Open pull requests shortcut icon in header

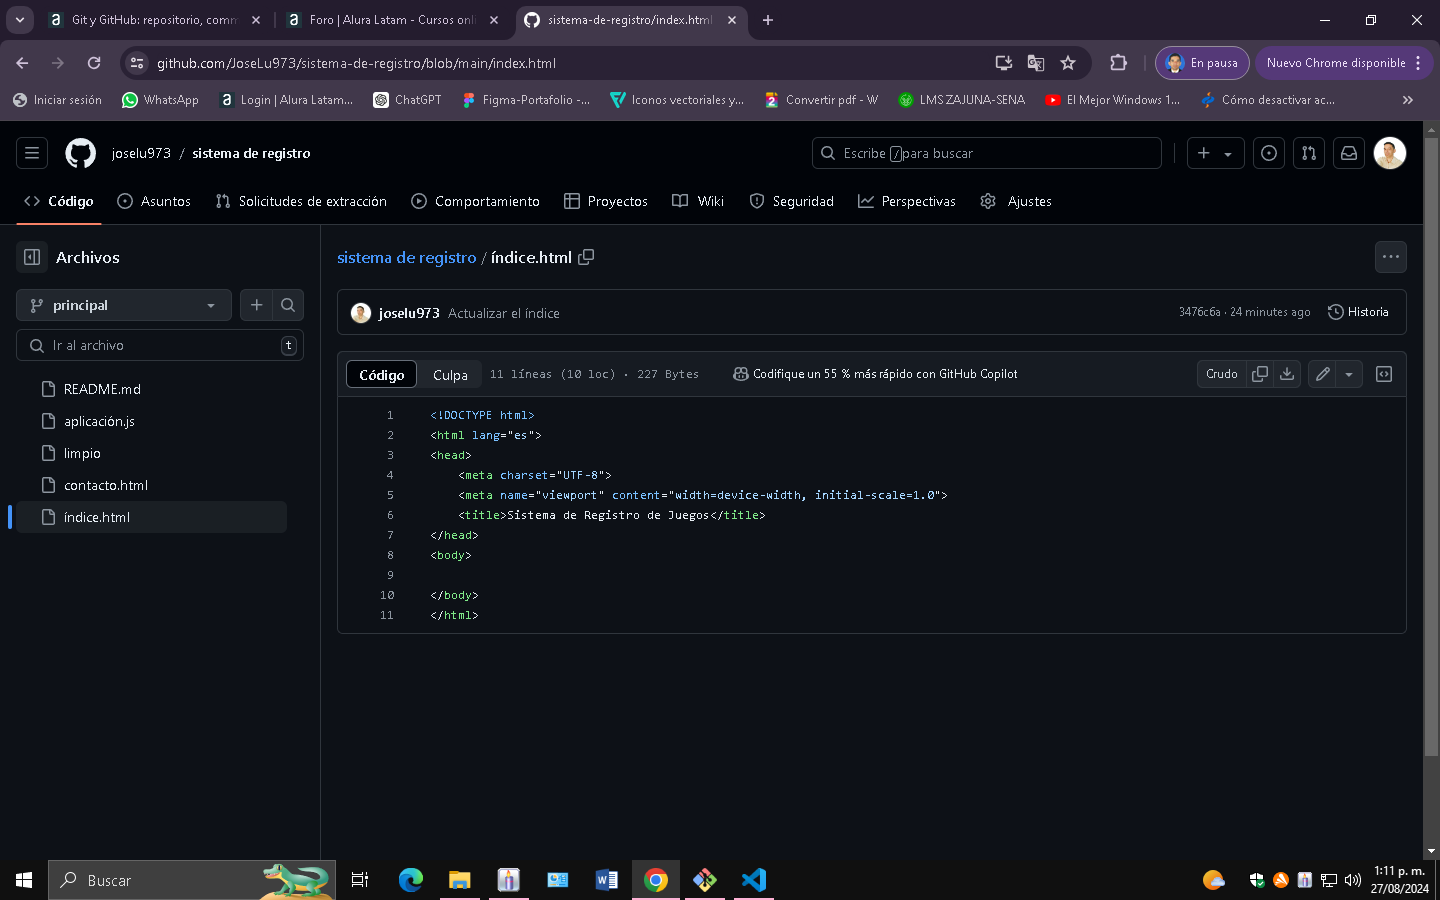pos(1309,153)
